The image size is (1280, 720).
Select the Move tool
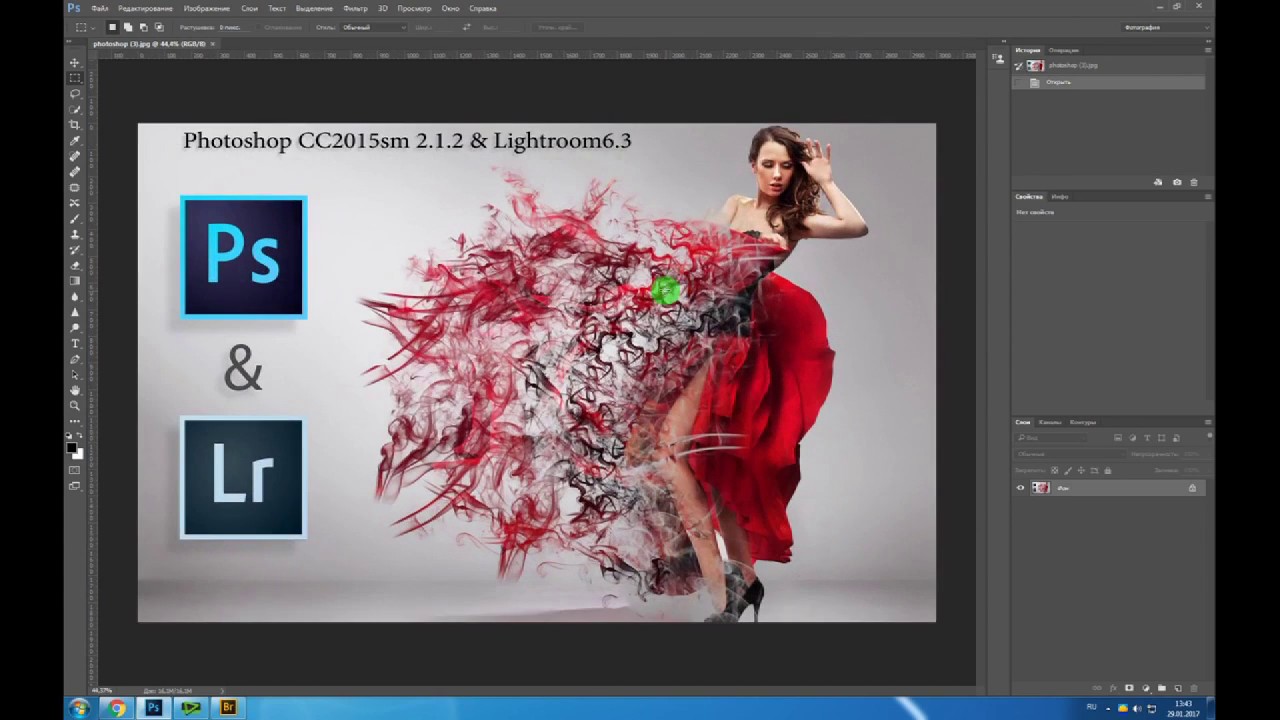coord(75,63)
